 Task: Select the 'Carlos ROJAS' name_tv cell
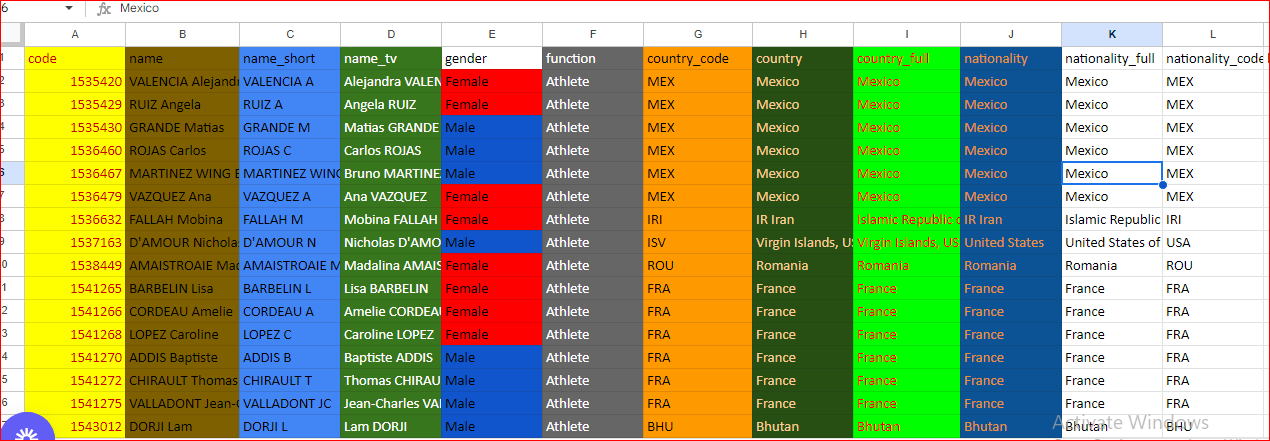(x=391, y=150)
